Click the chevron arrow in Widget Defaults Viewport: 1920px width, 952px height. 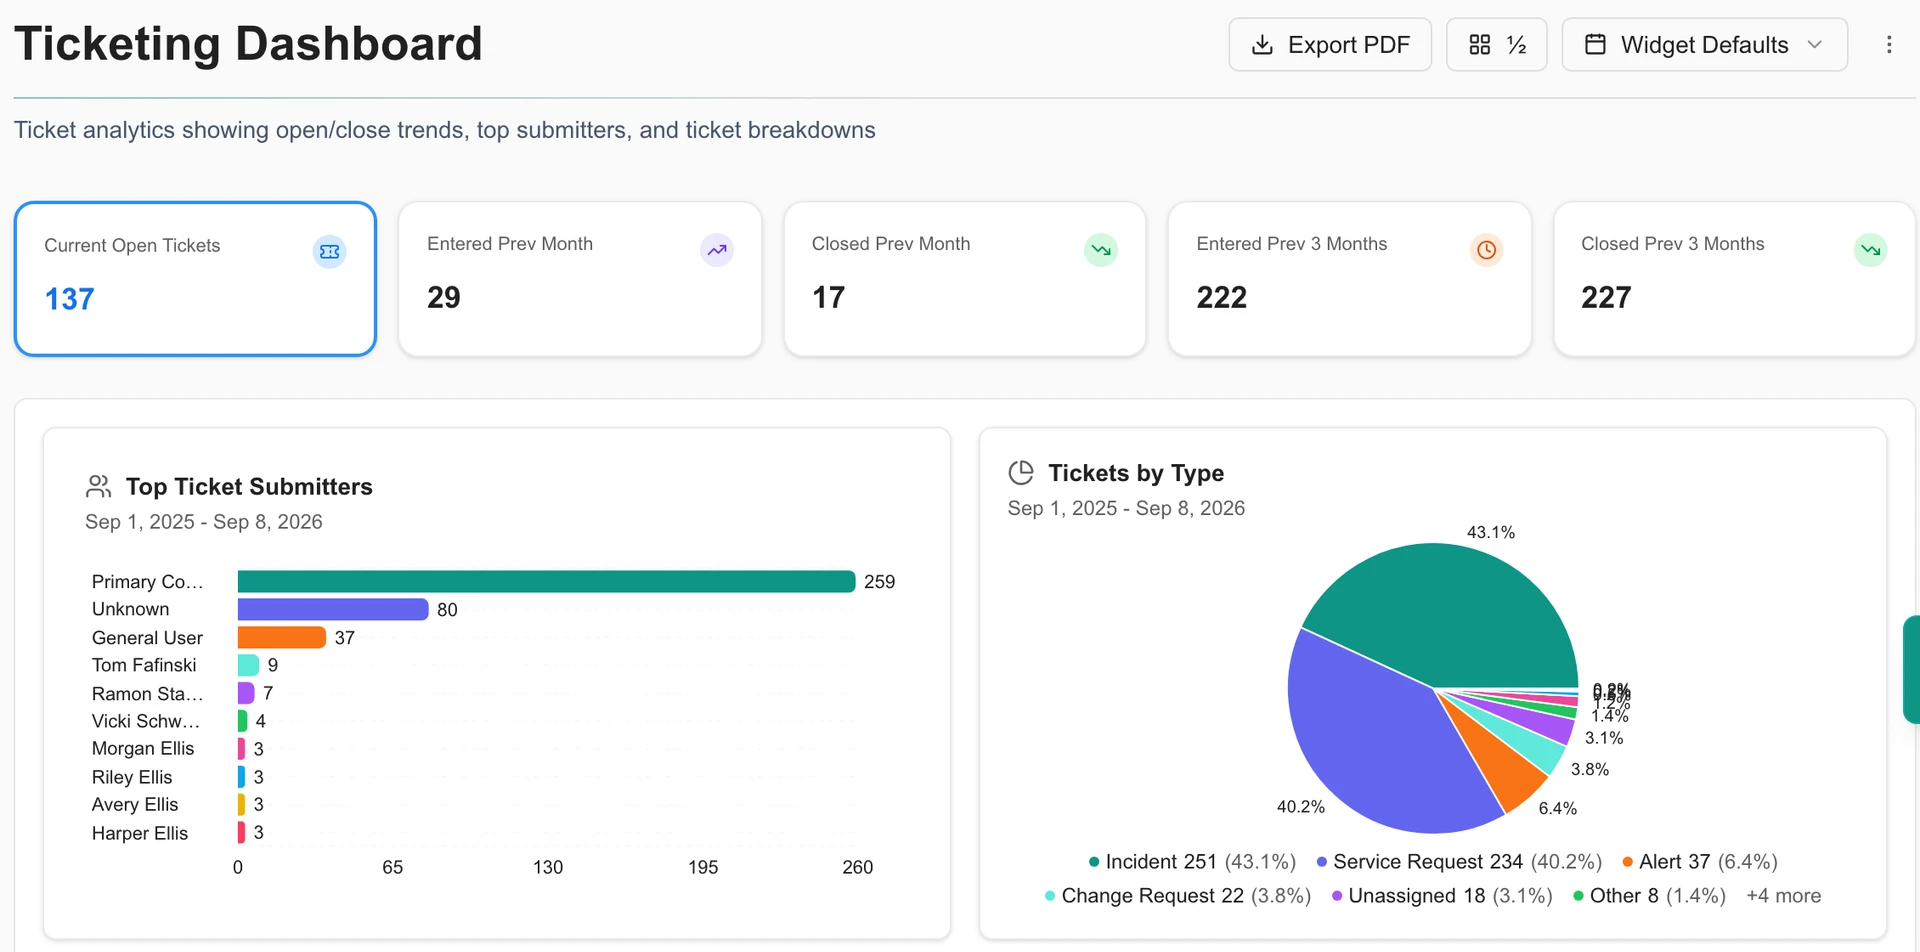click(x=1815, y=45)
